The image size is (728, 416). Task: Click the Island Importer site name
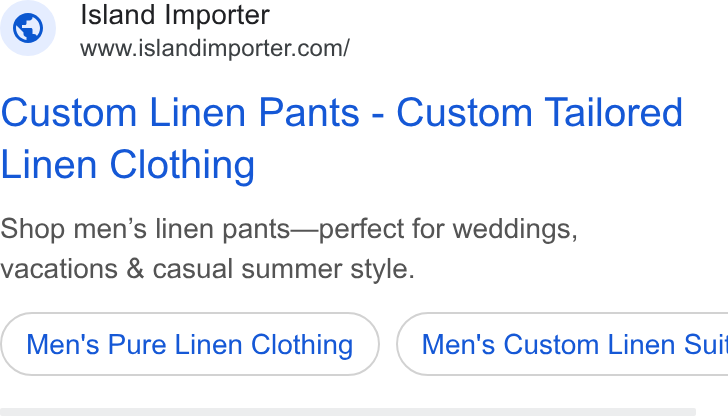pos(175,15)
